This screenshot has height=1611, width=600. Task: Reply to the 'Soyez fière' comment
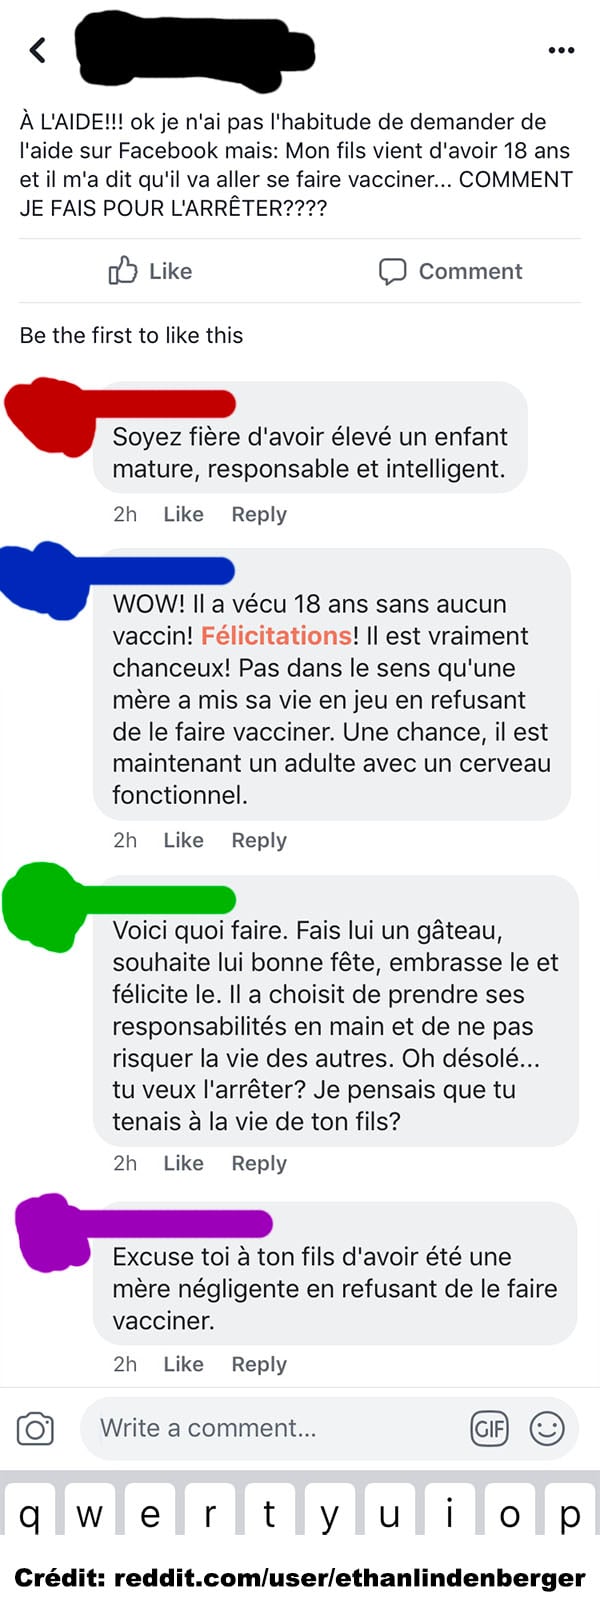point(259,514)
